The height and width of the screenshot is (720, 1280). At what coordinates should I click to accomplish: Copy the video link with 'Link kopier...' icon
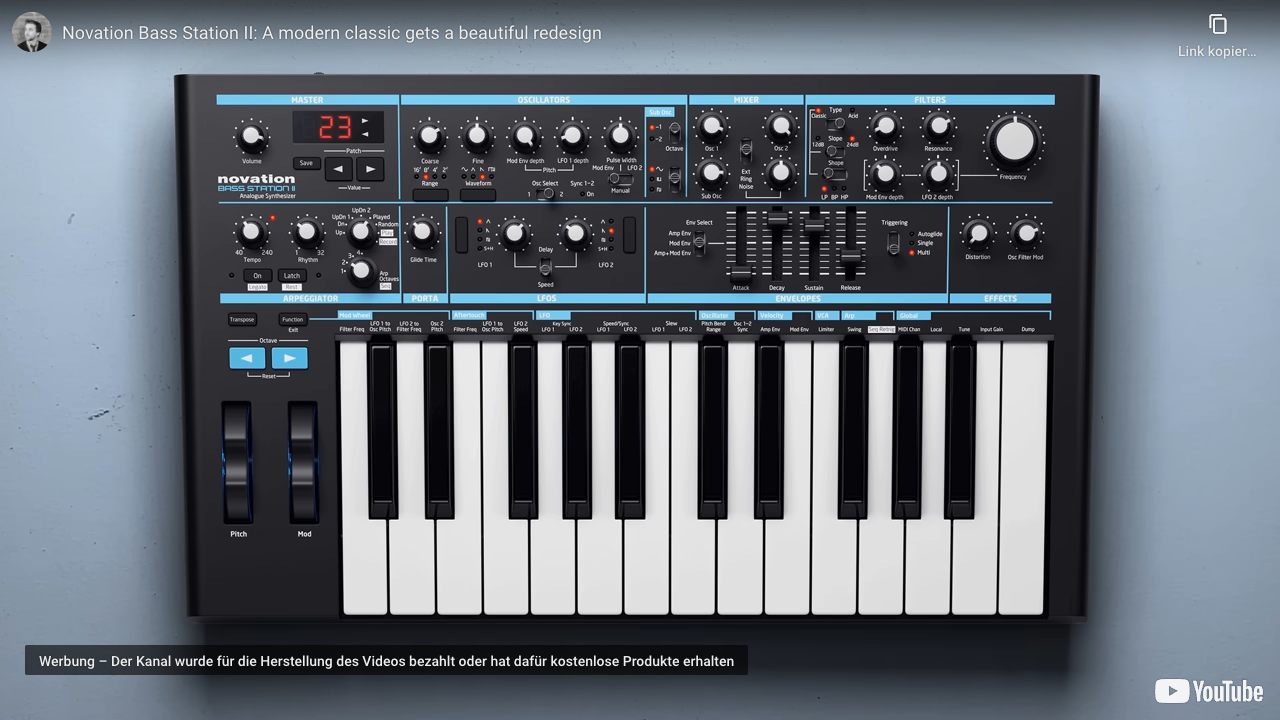1217,36
